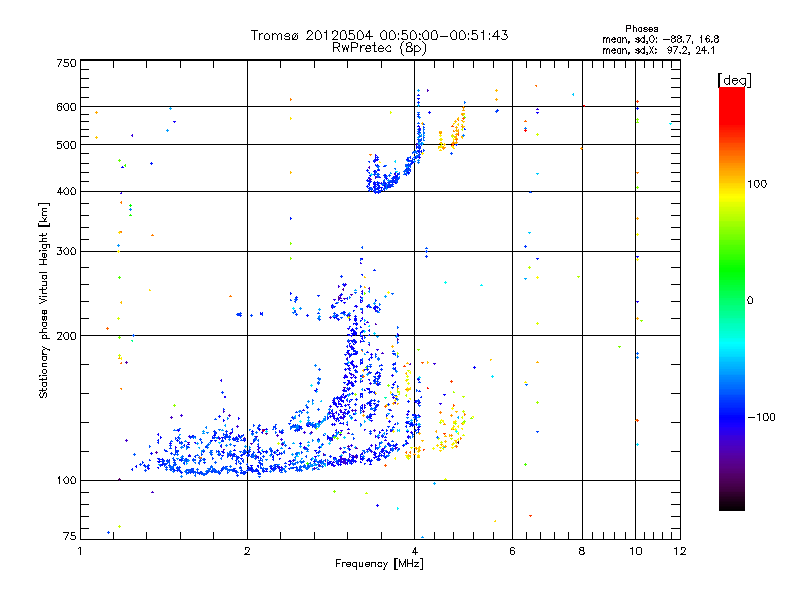Click x-axis tick label '4'
The width and height of the screenshot is (800, 600).
coord(414,551)
